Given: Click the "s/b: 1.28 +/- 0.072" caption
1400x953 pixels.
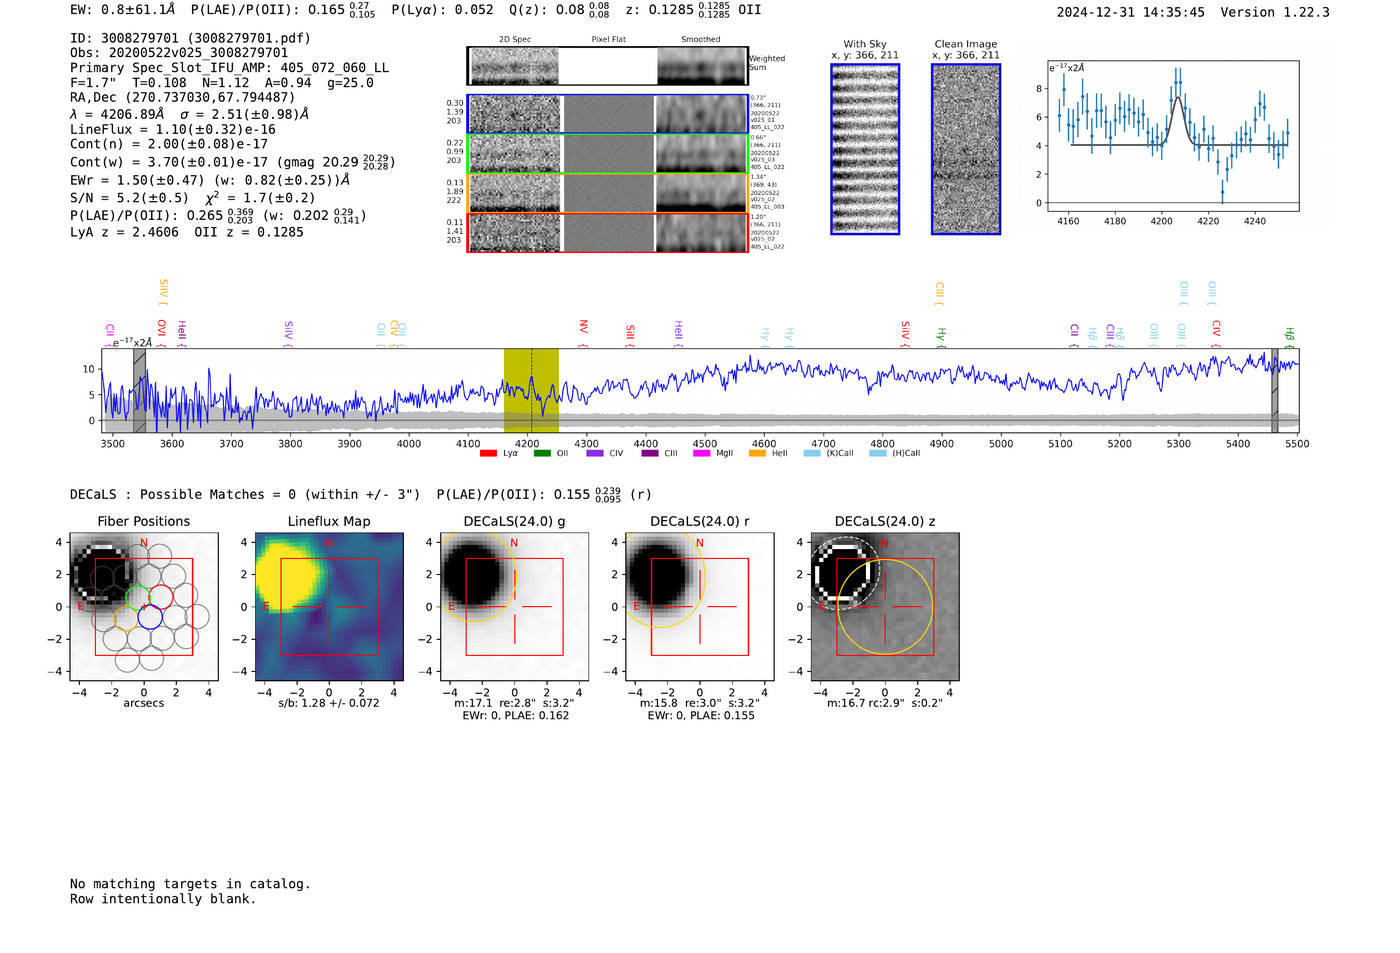Looking at the screenshot, I should coord(329,703).
